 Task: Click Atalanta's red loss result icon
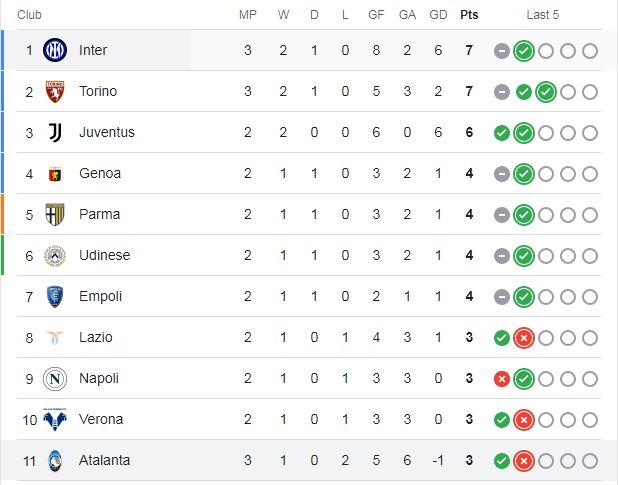524,461
